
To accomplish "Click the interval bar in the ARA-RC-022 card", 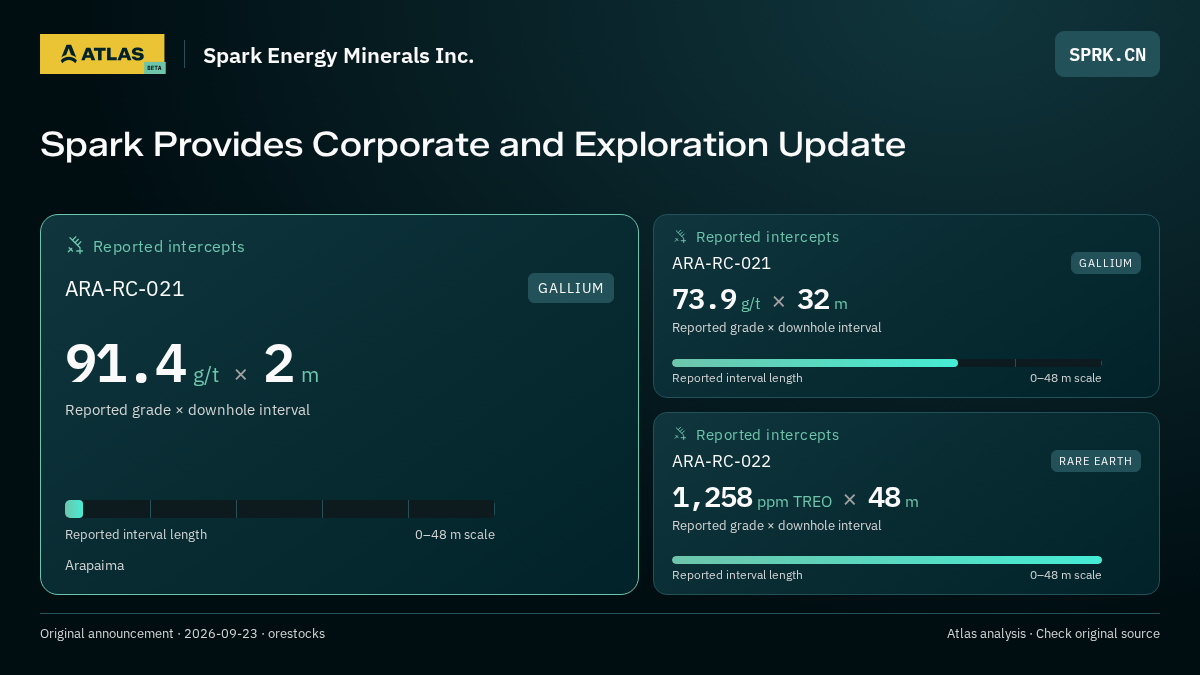I will pyautogui.click(x=887, y=560).
